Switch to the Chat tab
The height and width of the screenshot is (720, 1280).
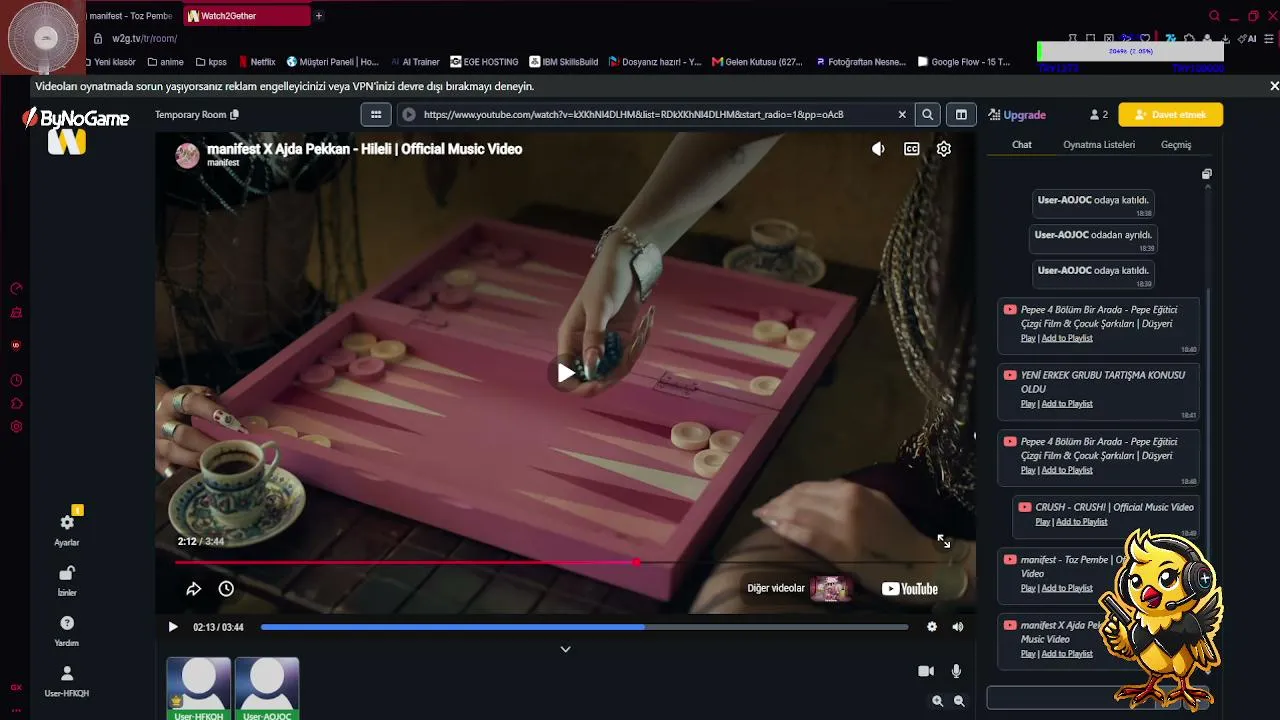1022,145
